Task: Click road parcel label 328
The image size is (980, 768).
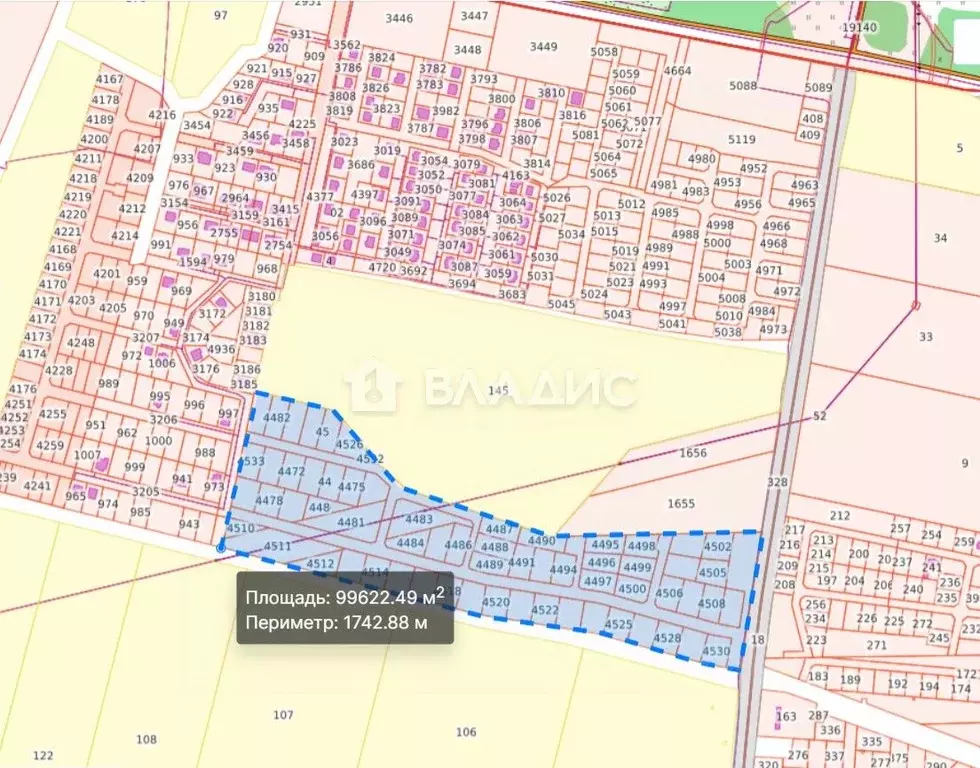Action: 777,482
